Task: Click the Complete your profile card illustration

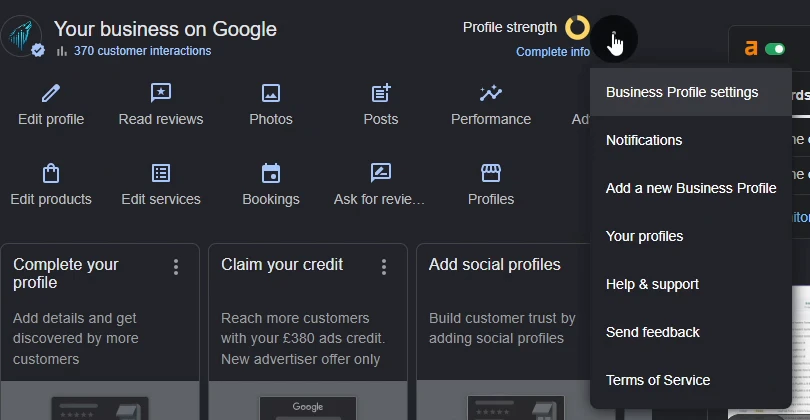Action: [100, 401]
